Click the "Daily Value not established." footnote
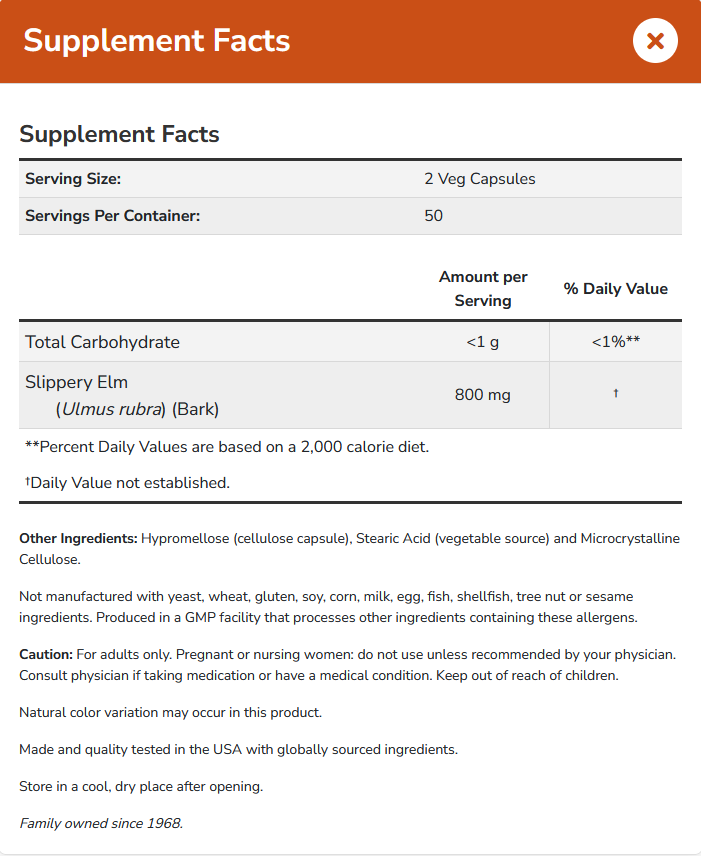The image size is (701, 856). 130,483
